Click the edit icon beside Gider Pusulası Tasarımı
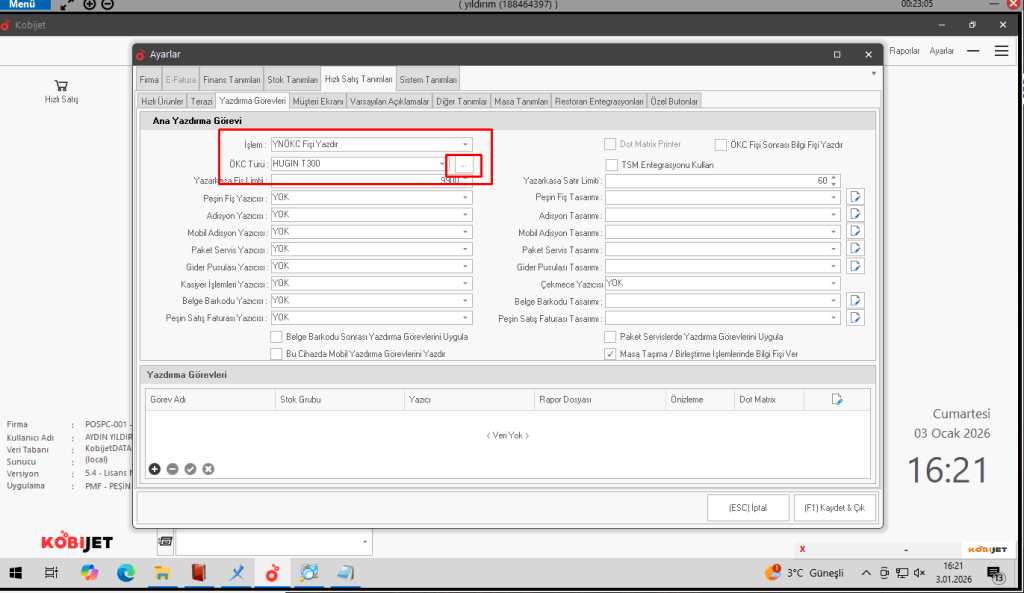The height and width of the screenshot is (593, 1024). click(x=855, y=266)
